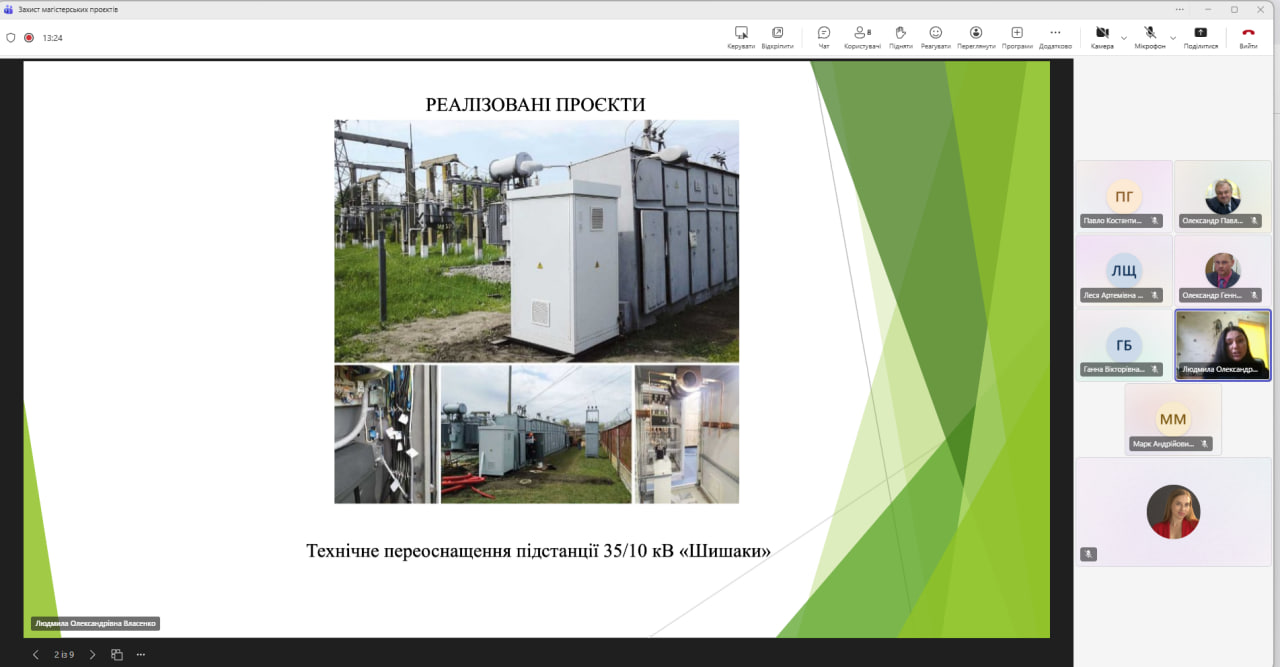The image size is (1280, 667).
Task: Open the meeting Чат panel
Action: 824,38
